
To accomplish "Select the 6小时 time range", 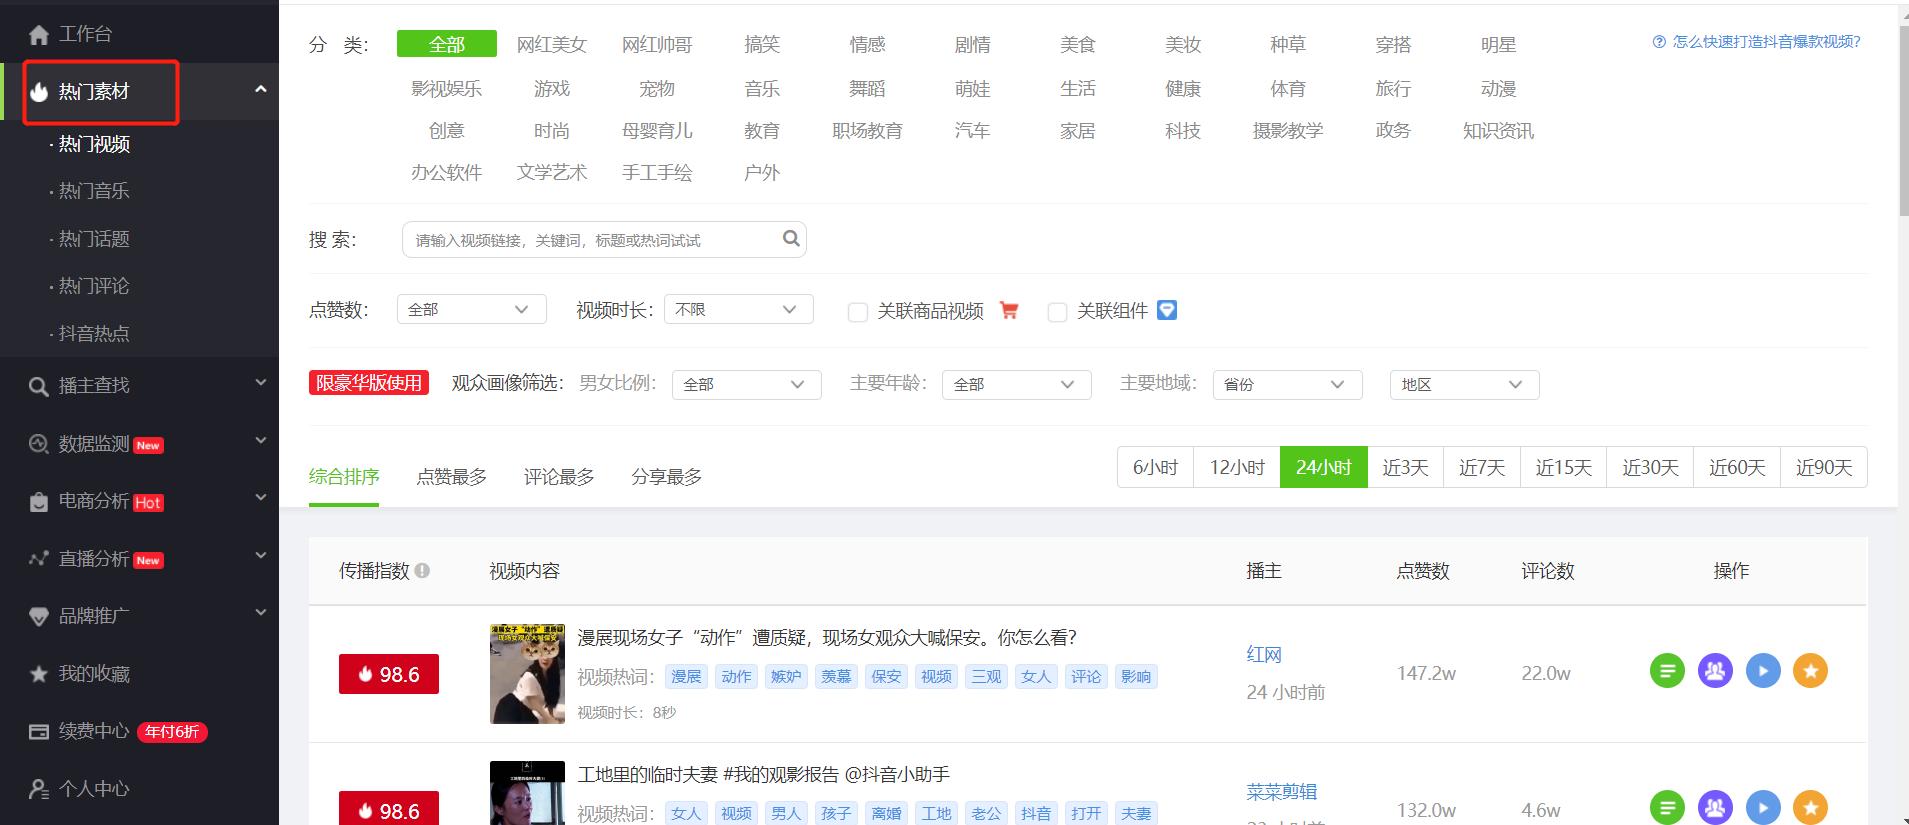I will 1155,467.
